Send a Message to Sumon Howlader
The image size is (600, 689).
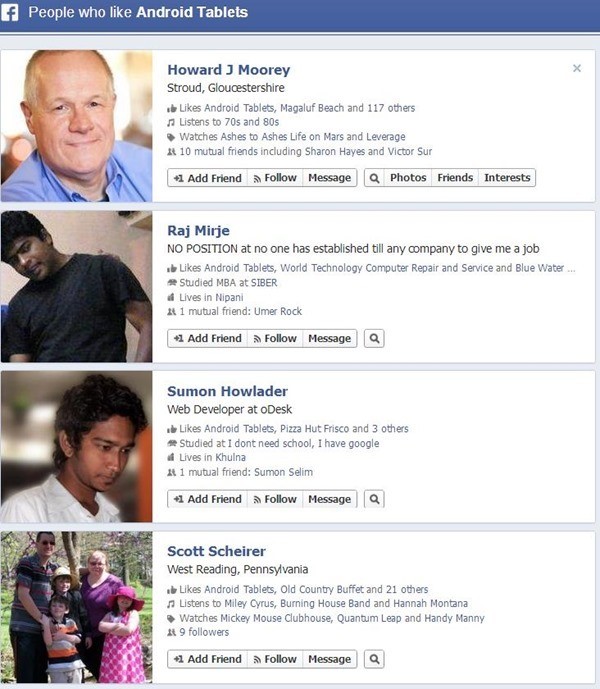click(x=330, y=499)
